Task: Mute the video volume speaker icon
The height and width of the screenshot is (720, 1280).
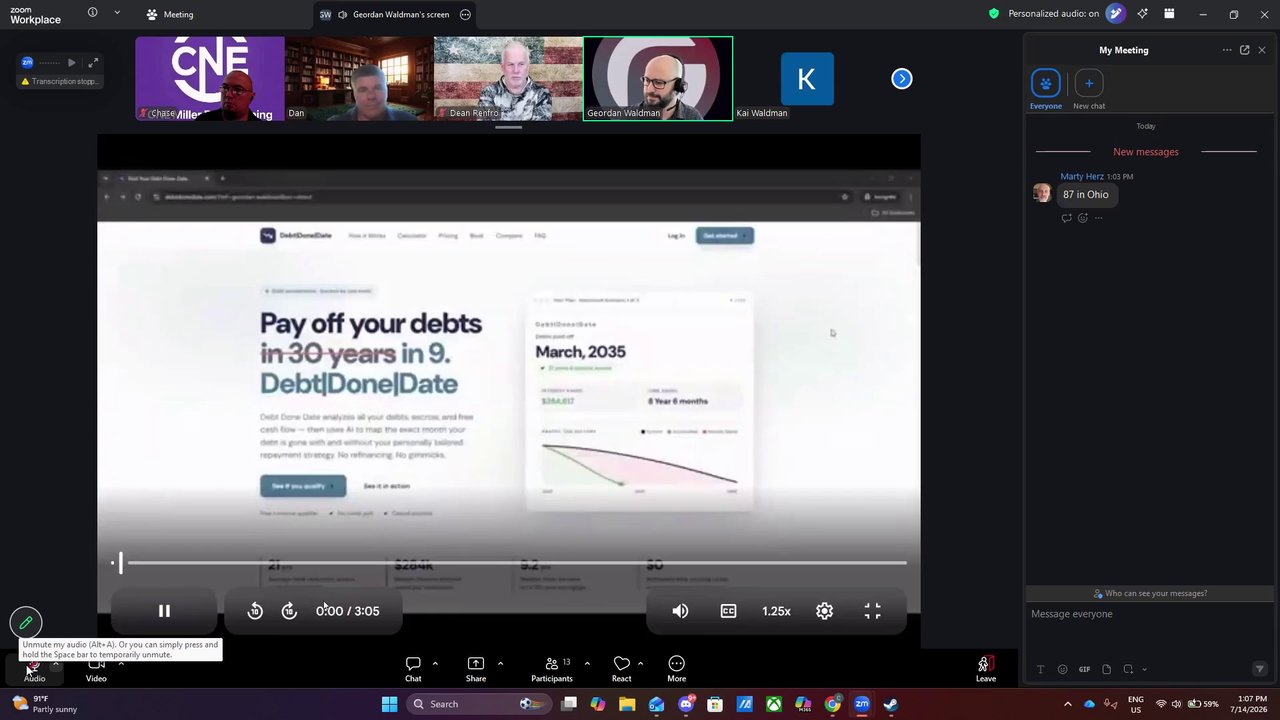Action: (x=680, y=611)
